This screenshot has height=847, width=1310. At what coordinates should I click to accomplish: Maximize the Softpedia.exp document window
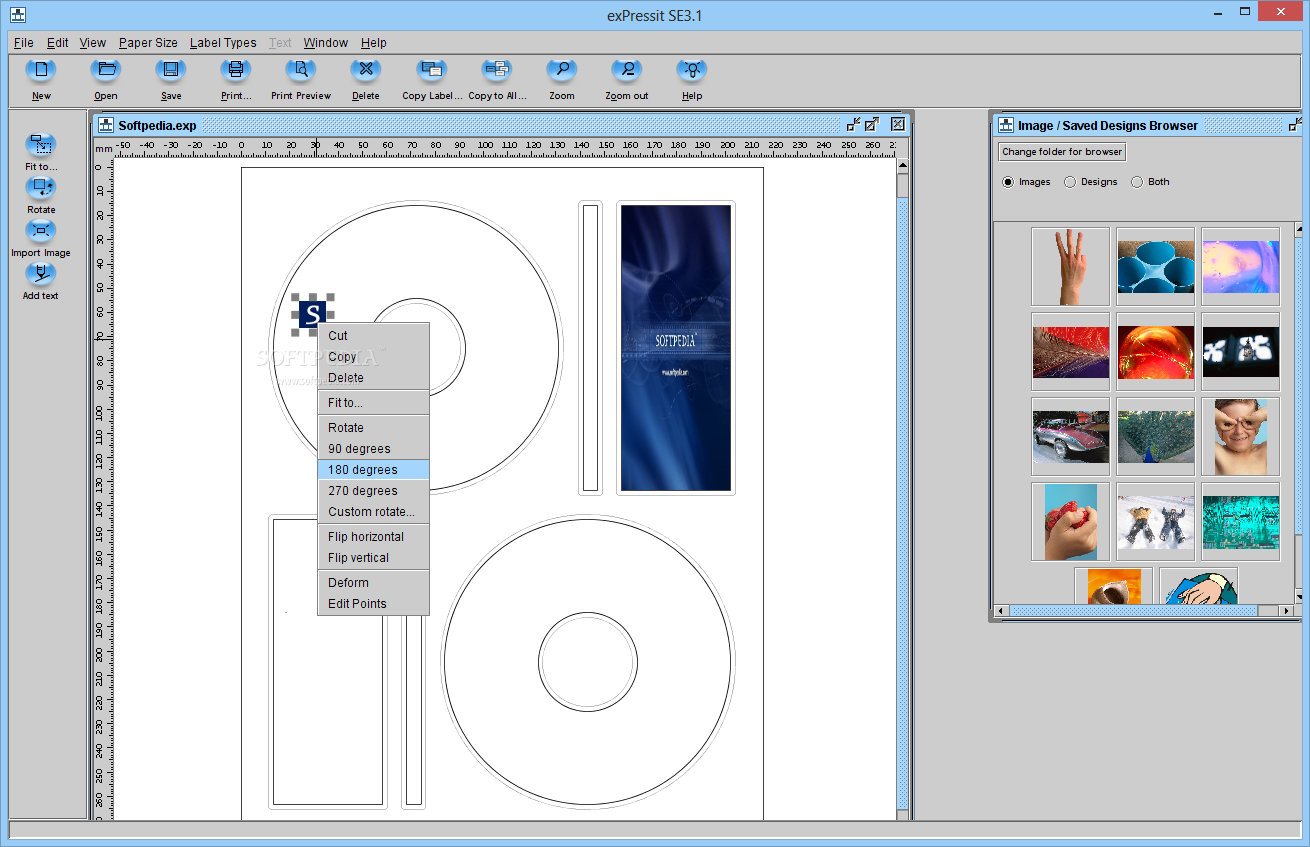click(x=872, y=124)
